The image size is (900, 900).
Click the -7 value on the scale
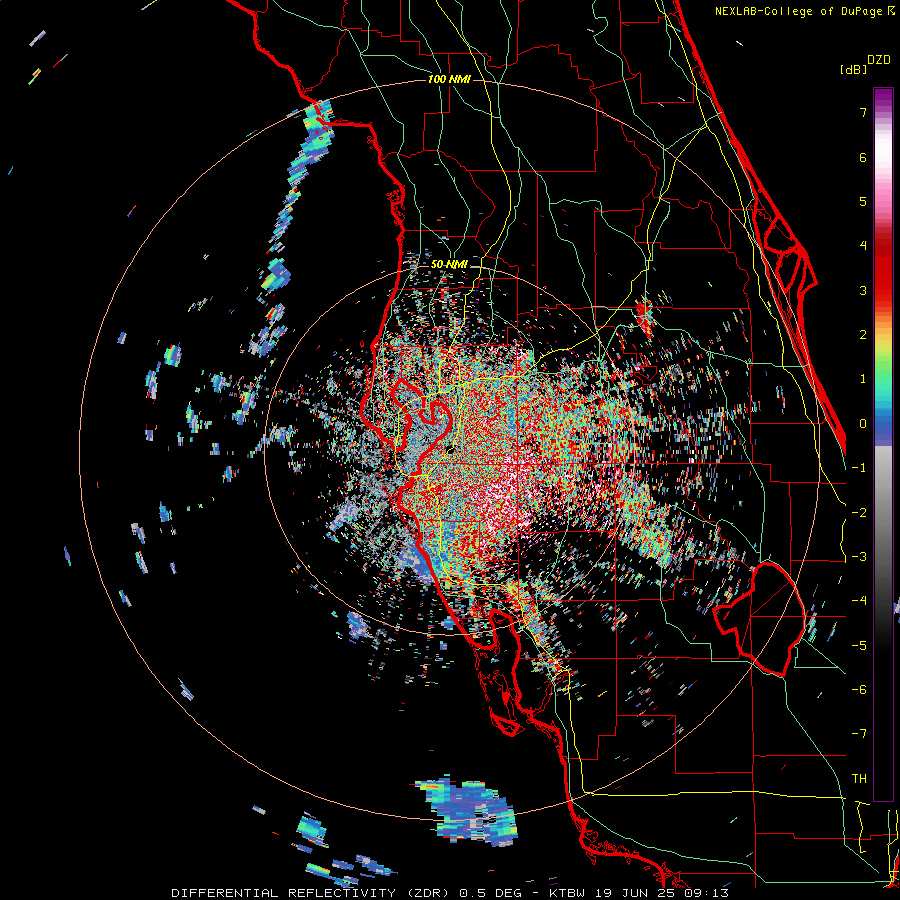click(x=859, y=734)
